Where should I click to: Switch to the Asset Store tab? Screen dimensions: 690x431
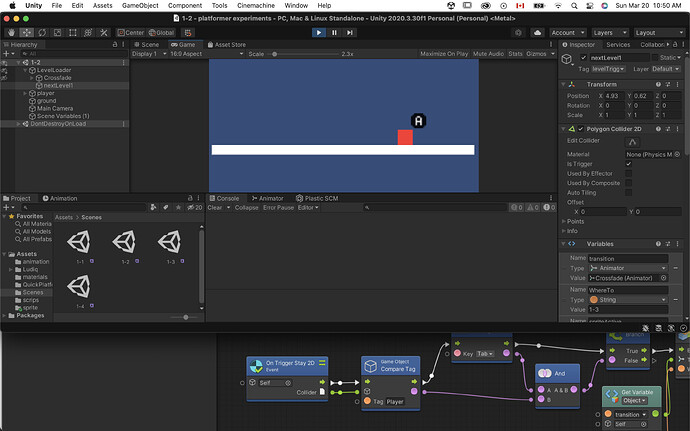(x=227, y=44)
